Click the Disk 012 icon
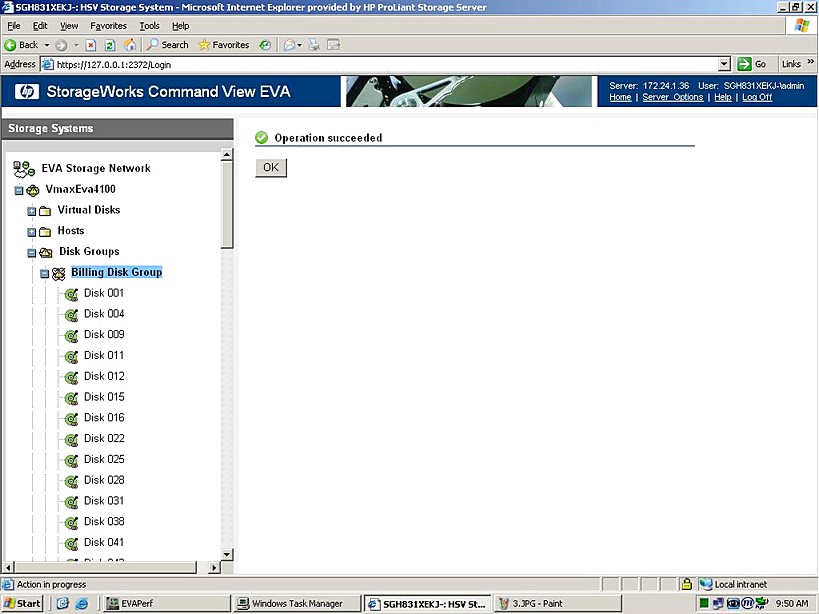The image size is (819, 614). click(x=71, y=377)
